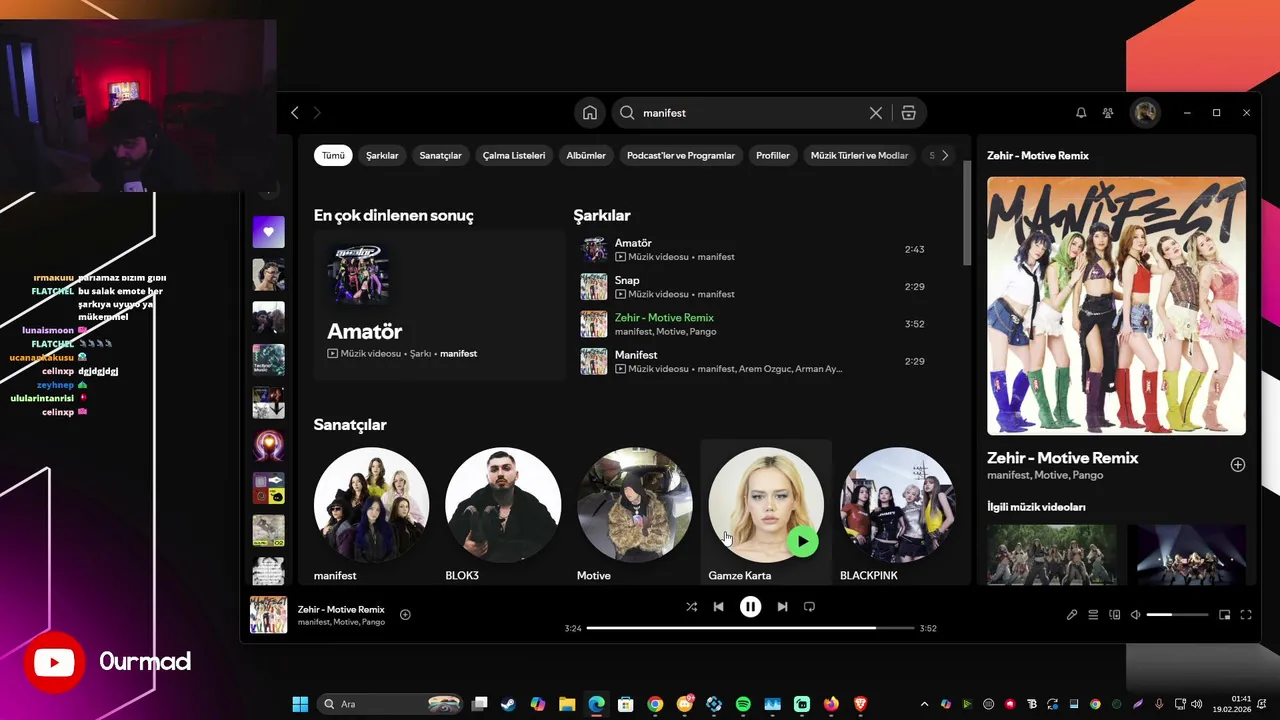Click the MANIFEST album cover in right panel
This screenshot has width=1280, height=720.
[x=1116, y=306]
